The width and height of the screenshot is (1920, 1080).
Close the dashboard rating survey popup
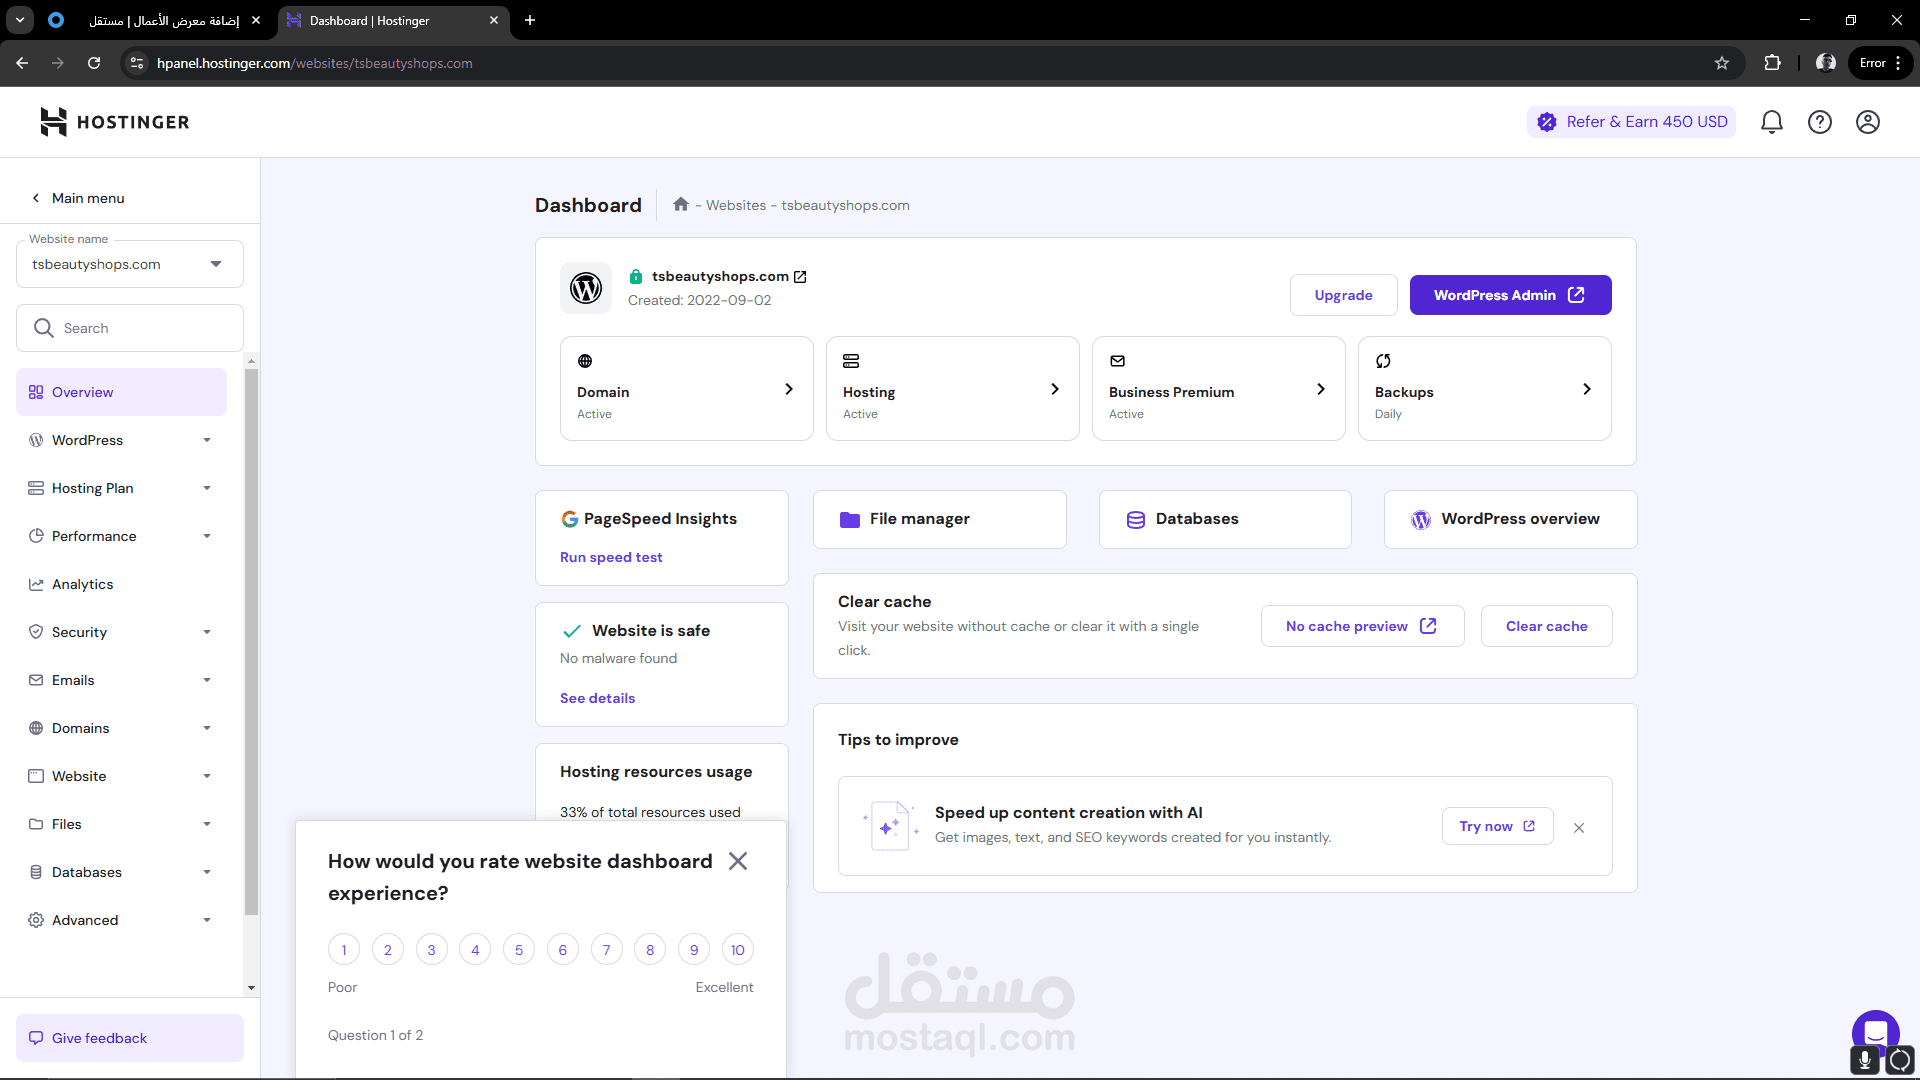(x=738, y=861)
